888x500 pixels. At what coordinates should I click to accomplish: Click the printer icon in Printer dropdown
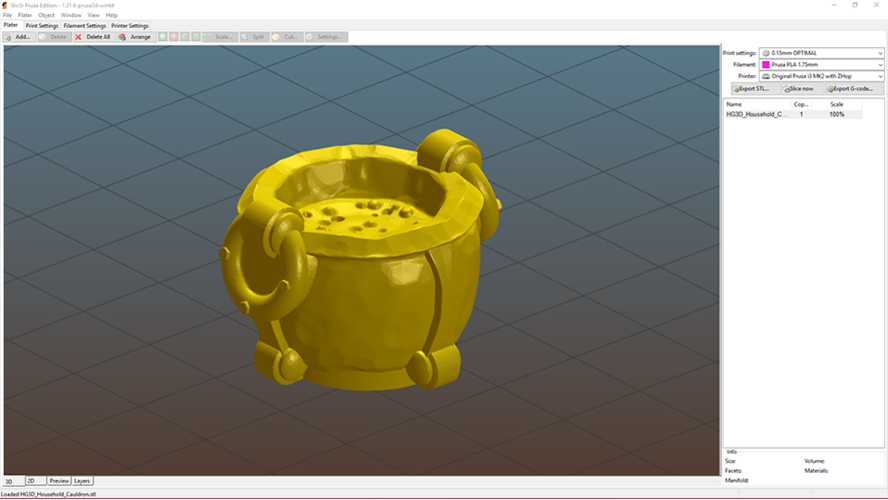pyautogui.click(x=766, y=76)
